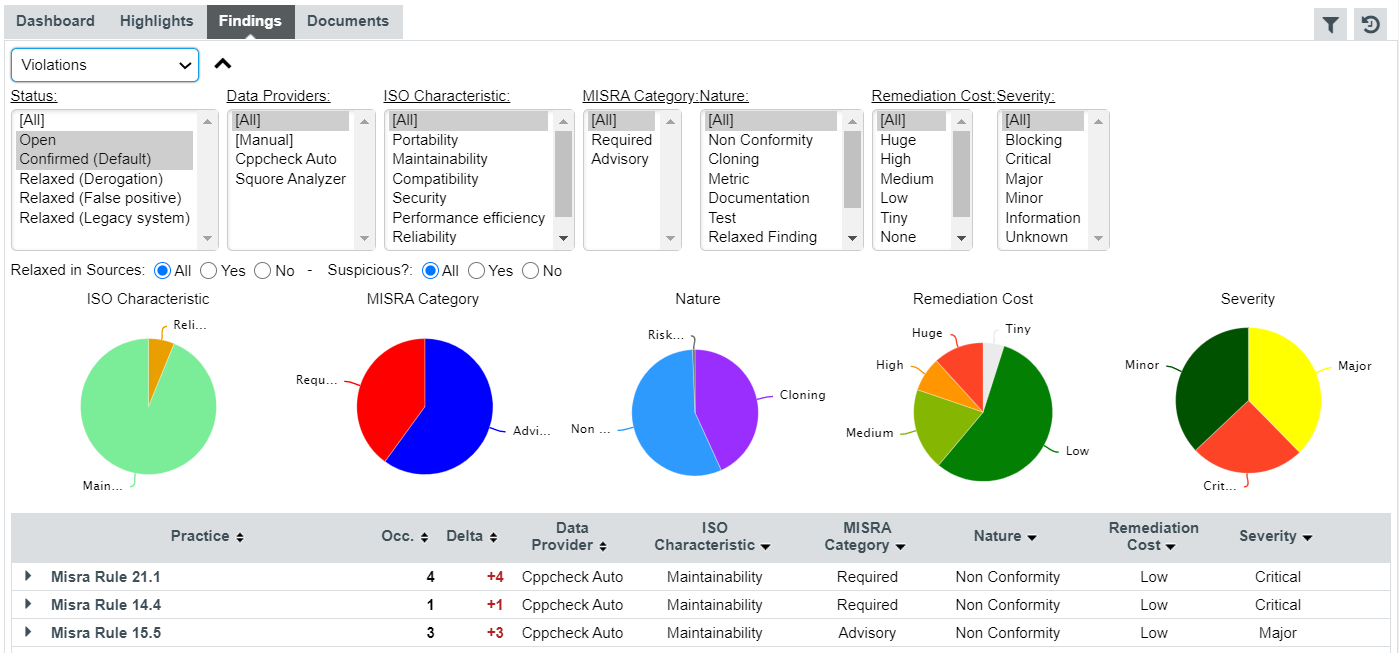The image size is (1399, 653).
Task: Select Yes for Relaxed in Sources
Action: click(x=209, y=271)
